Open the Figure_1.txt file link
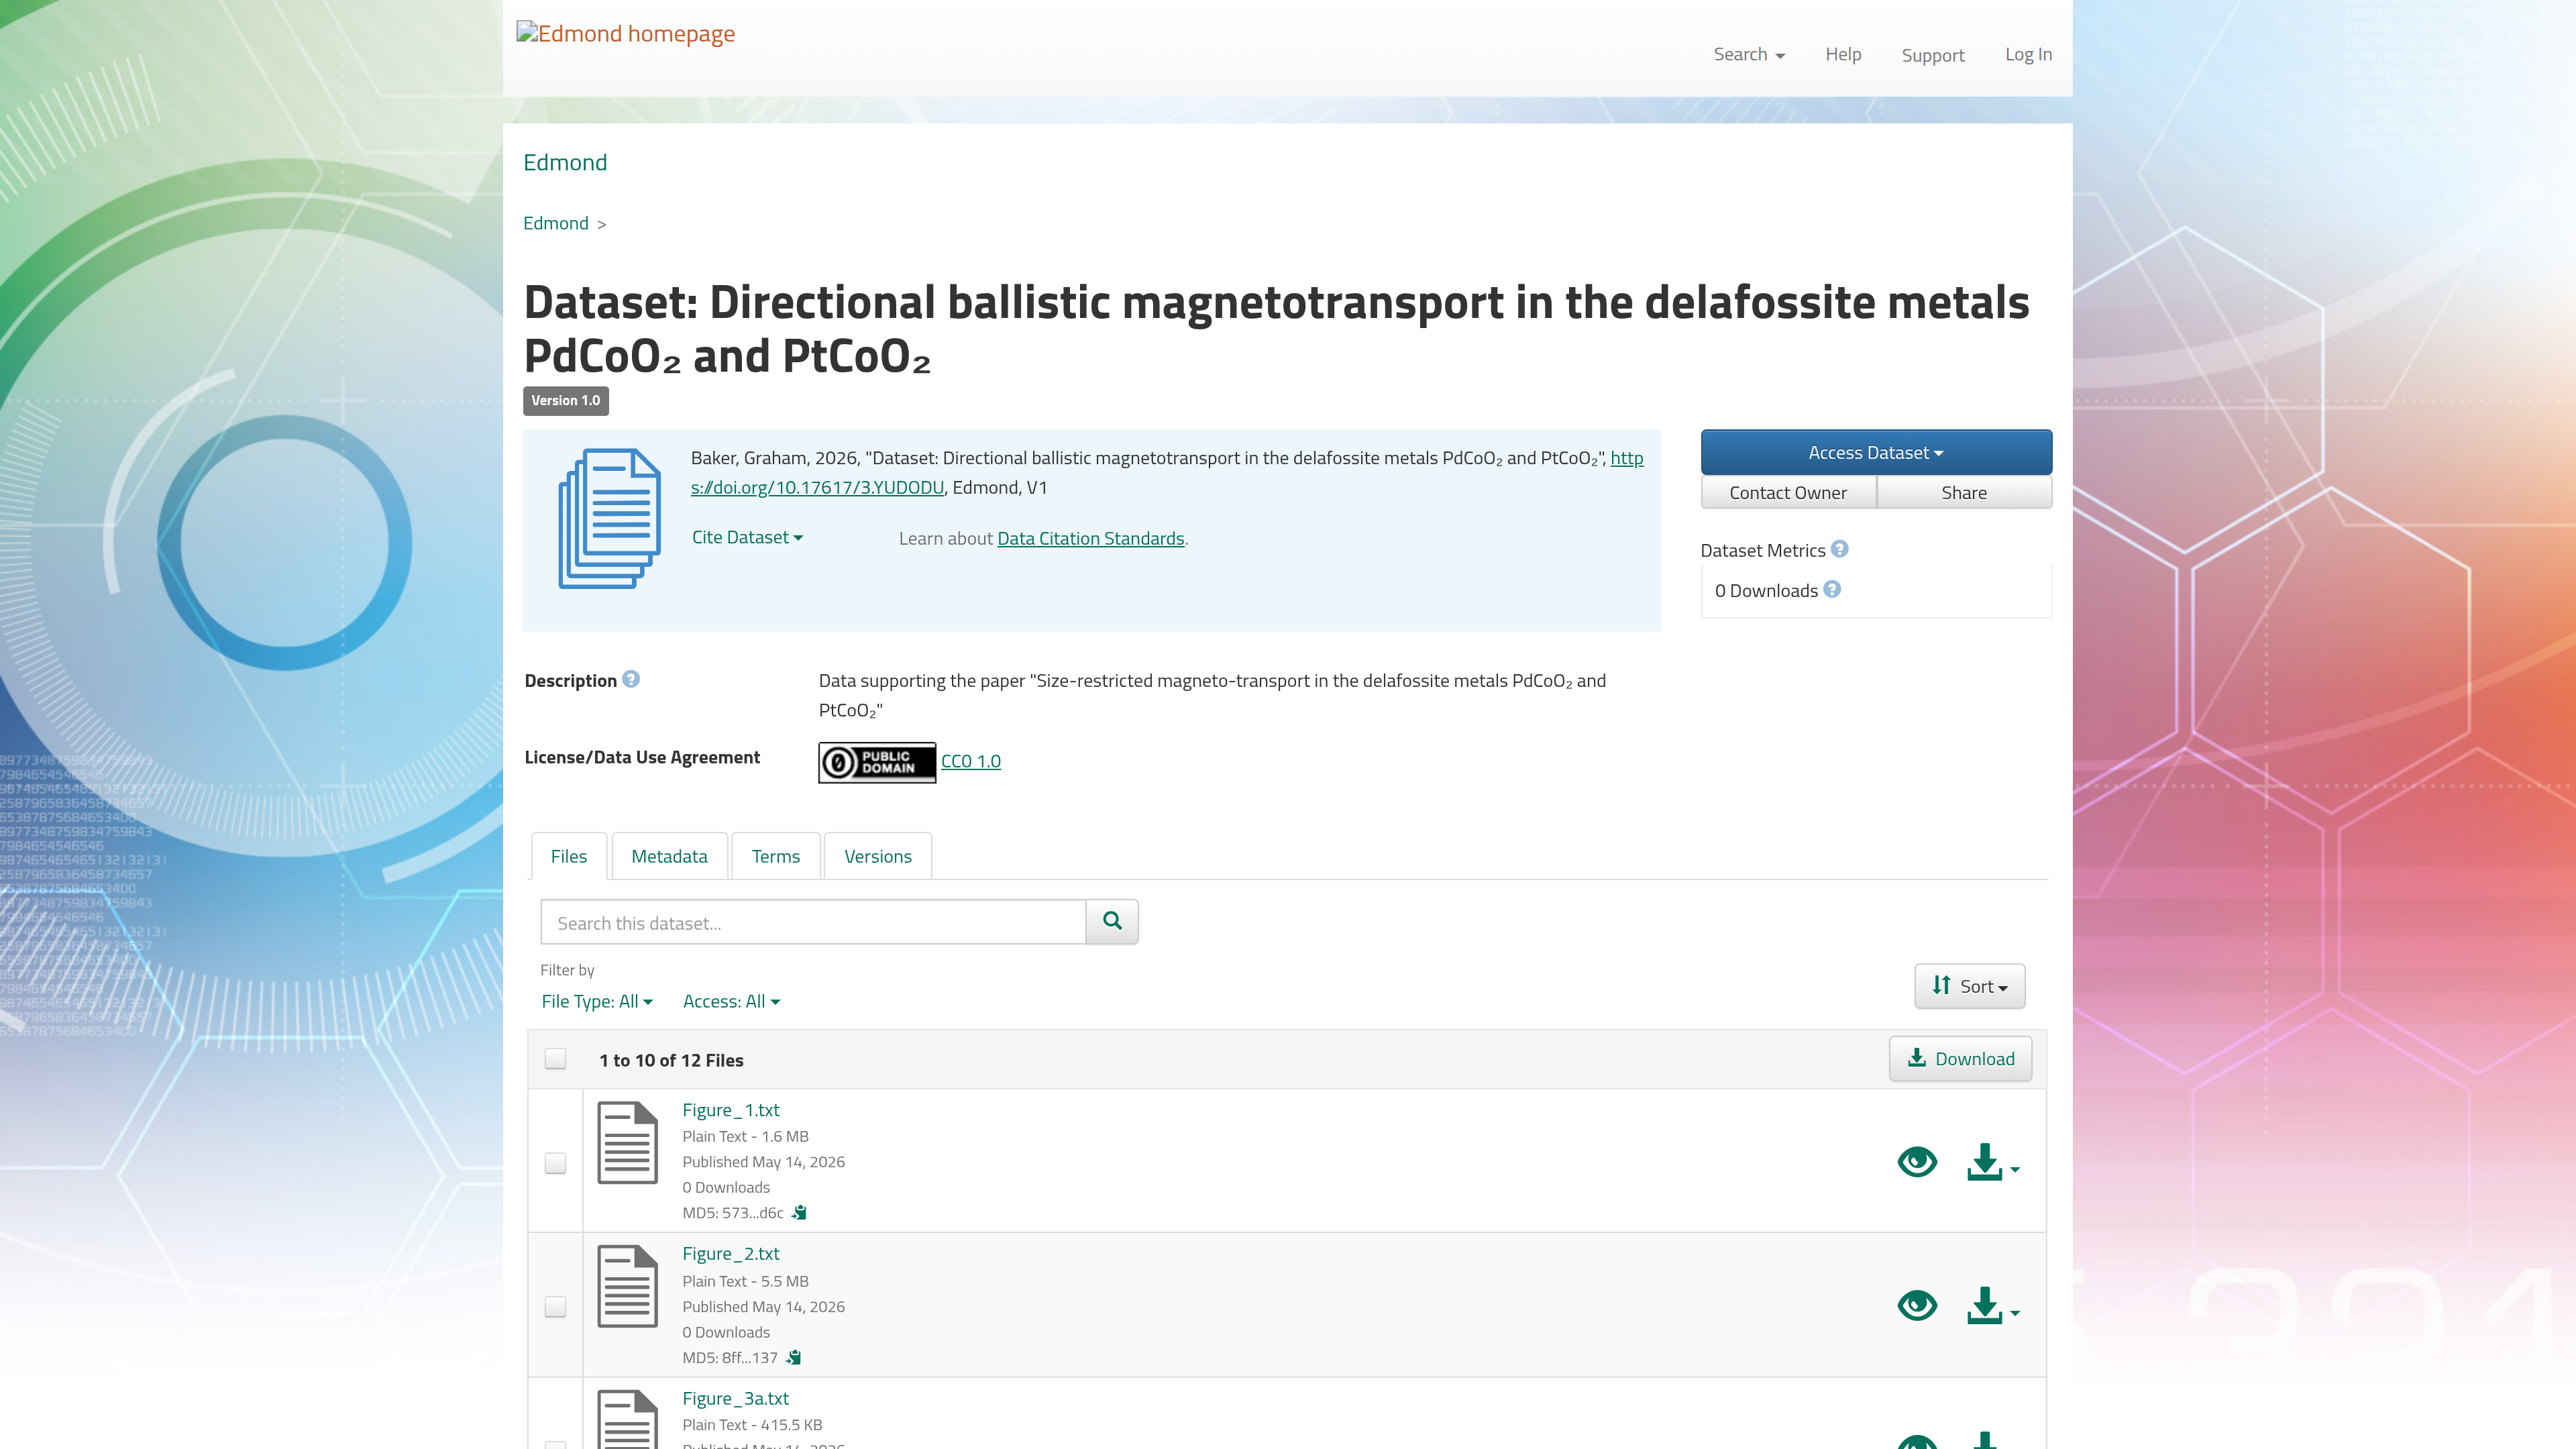This screenshot has height=1449, width=2576. coord(731,1110)
